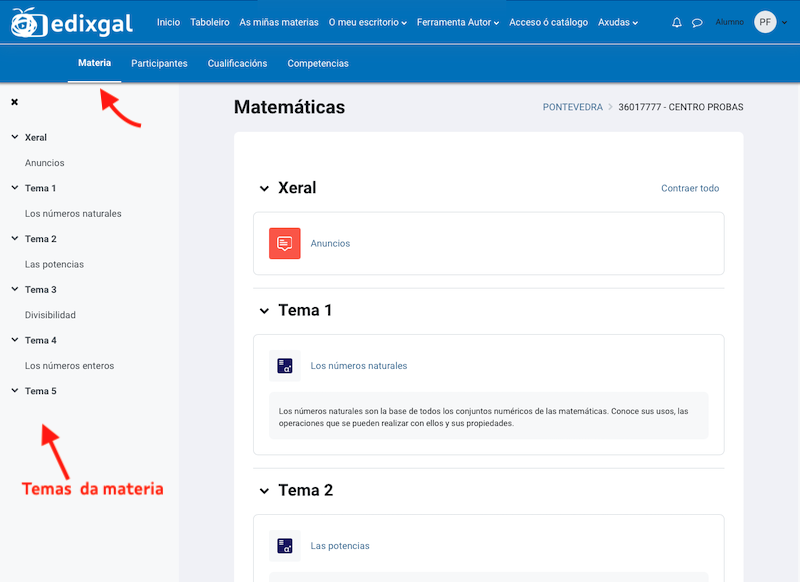The width and height of the screenshot is (800, 582).
Task: Click the Contraer todo link
Action: pos(688,188)
